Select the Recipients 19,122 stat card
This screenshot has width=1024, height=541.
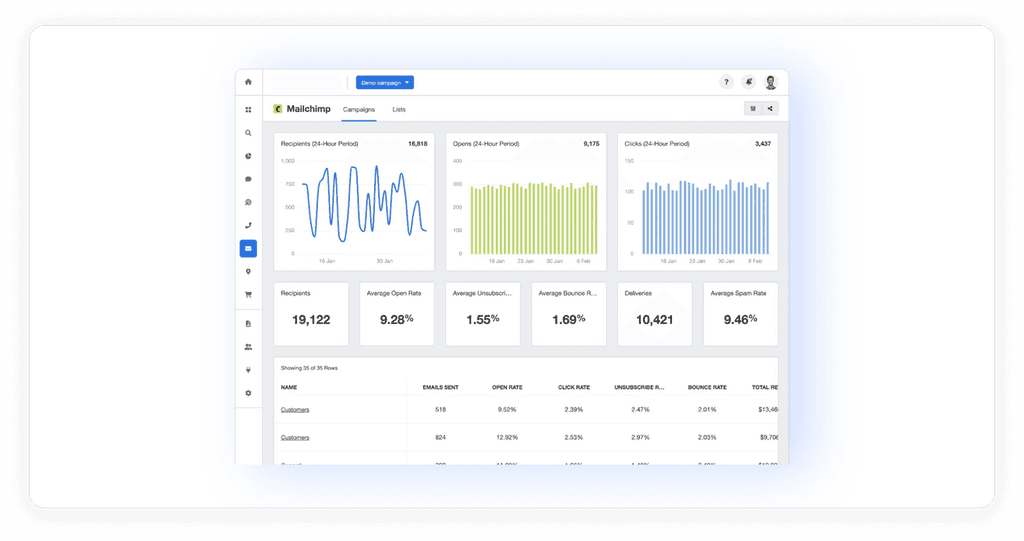point(311,314)
